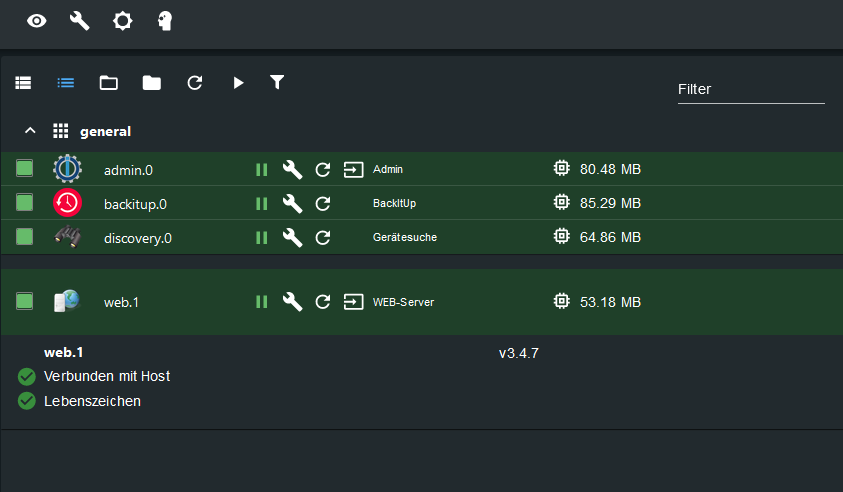Click the web.1 instance row name
The height and width of the screenshot is (492, 843).
tap(121, 302)
